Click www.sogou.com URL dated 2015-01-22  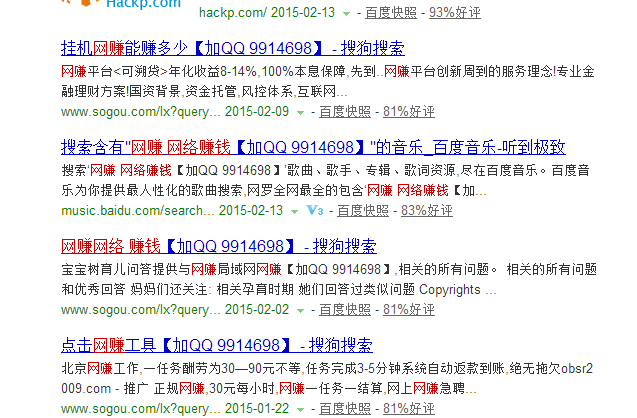coord(141,409)
